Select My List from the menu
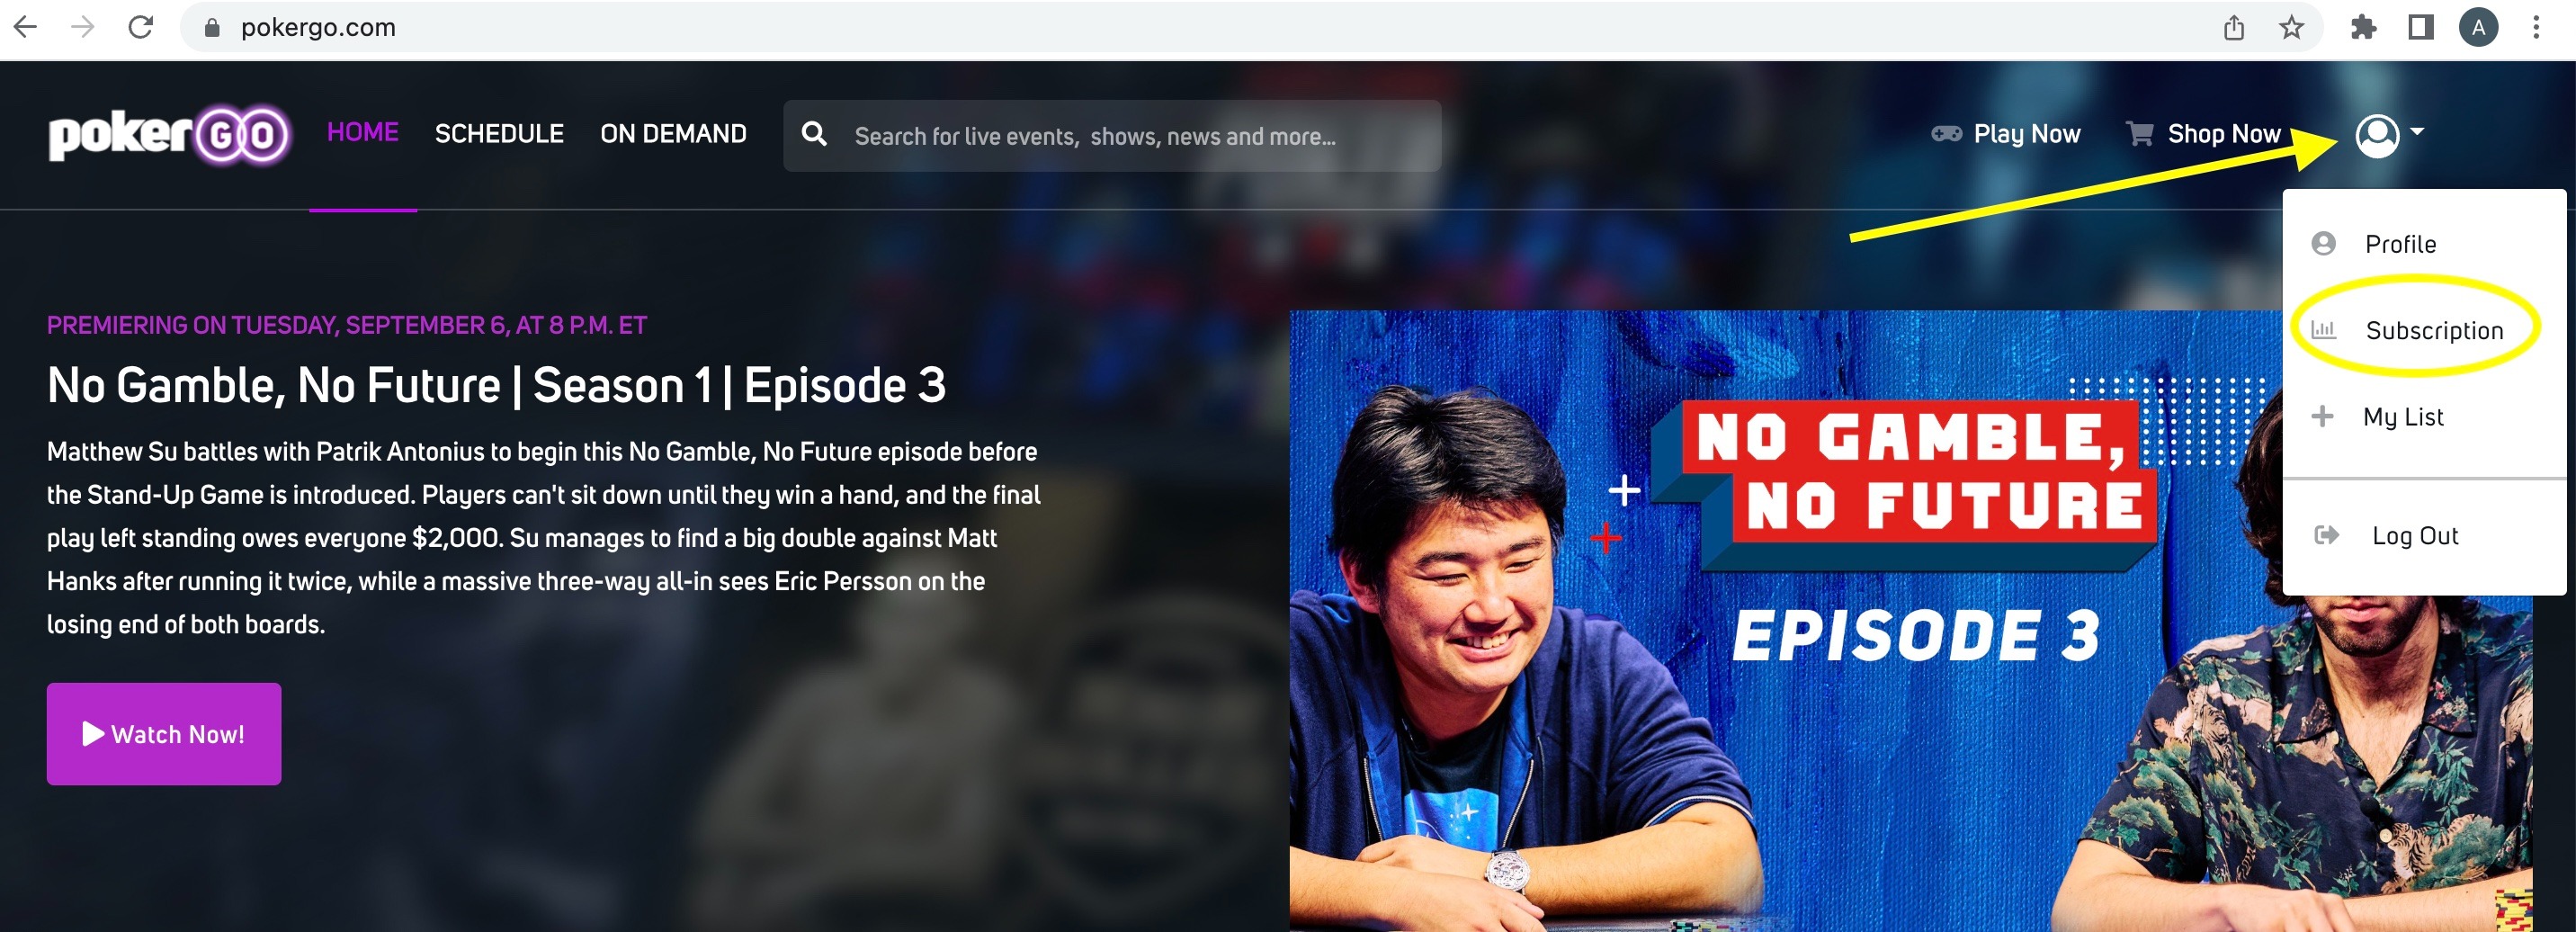This screenshot has height=932, width=2576. [2402, 417]
